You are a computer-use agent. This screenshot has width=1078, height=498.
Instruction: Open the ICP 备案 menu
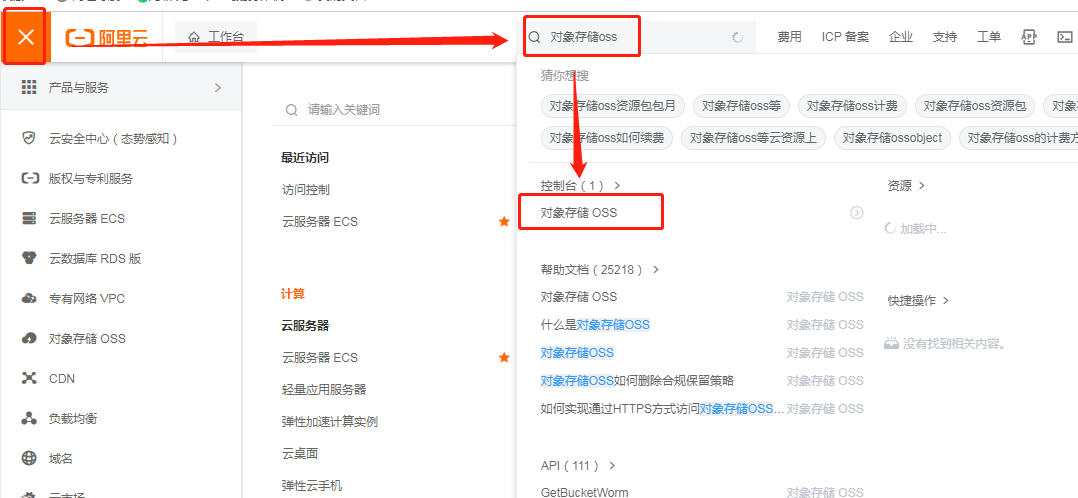pos(845,37)
